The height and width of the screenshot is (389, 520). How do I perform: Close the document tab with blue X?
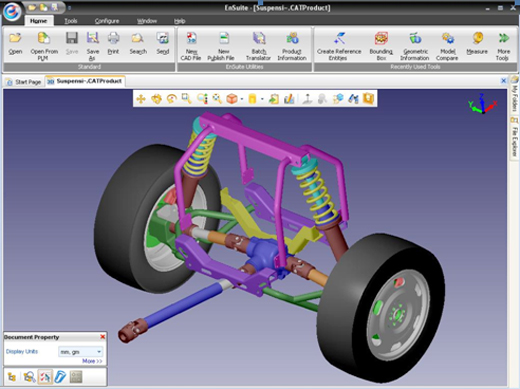503,81
